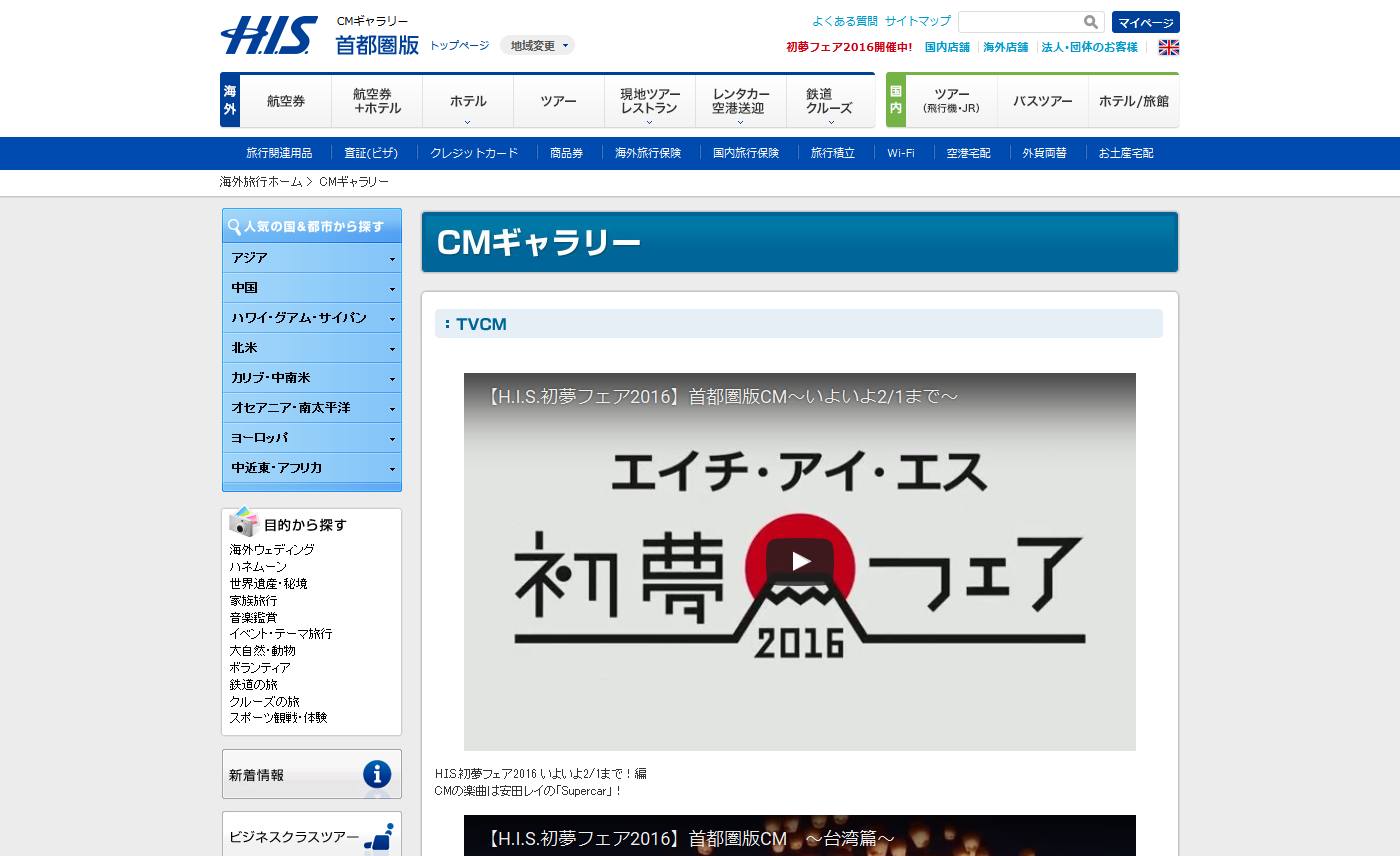The height and width of the screenshot is (856, 1400).
Task: Select 国内旅行保険 menu item
Action: 746,153
